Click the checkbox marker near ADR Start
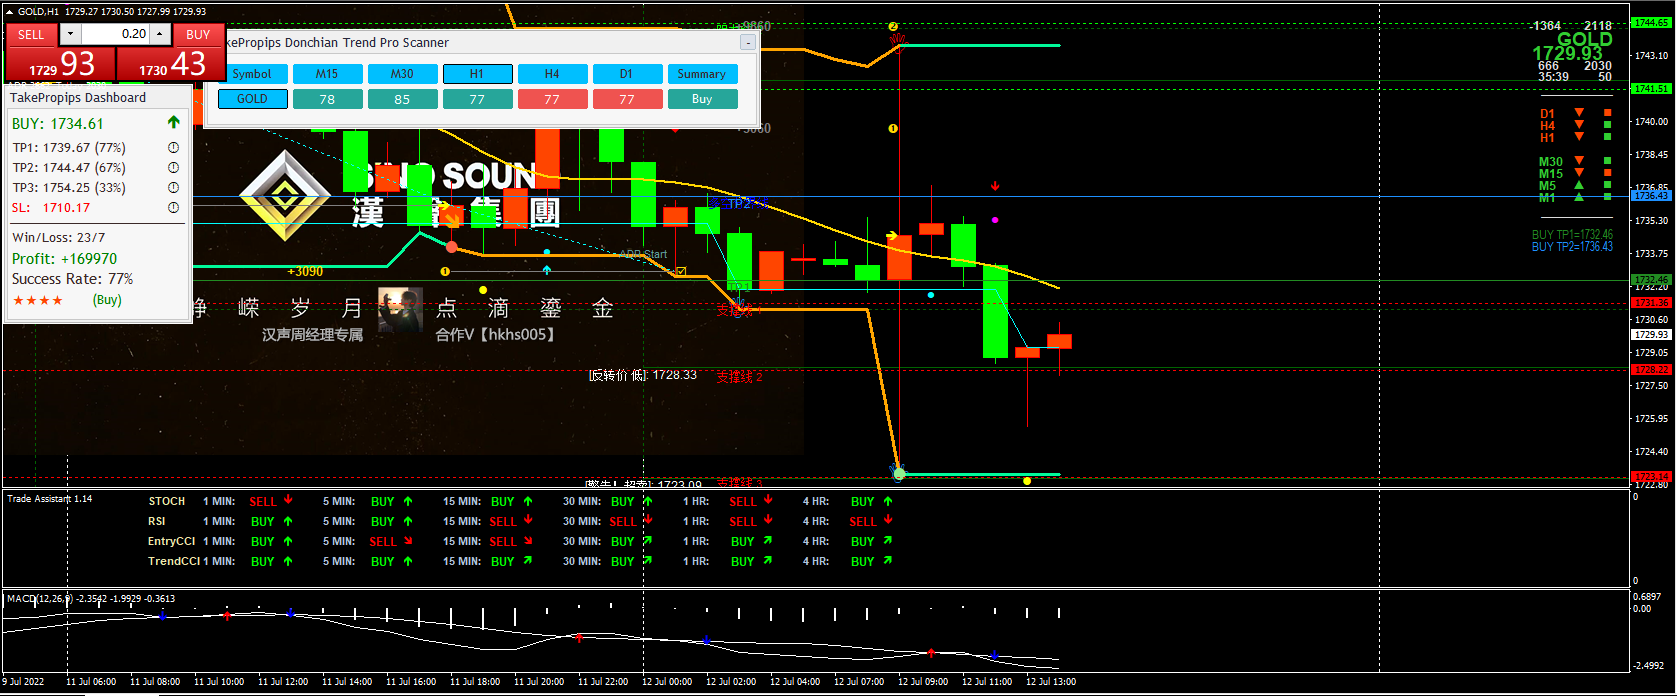Viewport: 1677px width, 696px height. tap(681, 271)
